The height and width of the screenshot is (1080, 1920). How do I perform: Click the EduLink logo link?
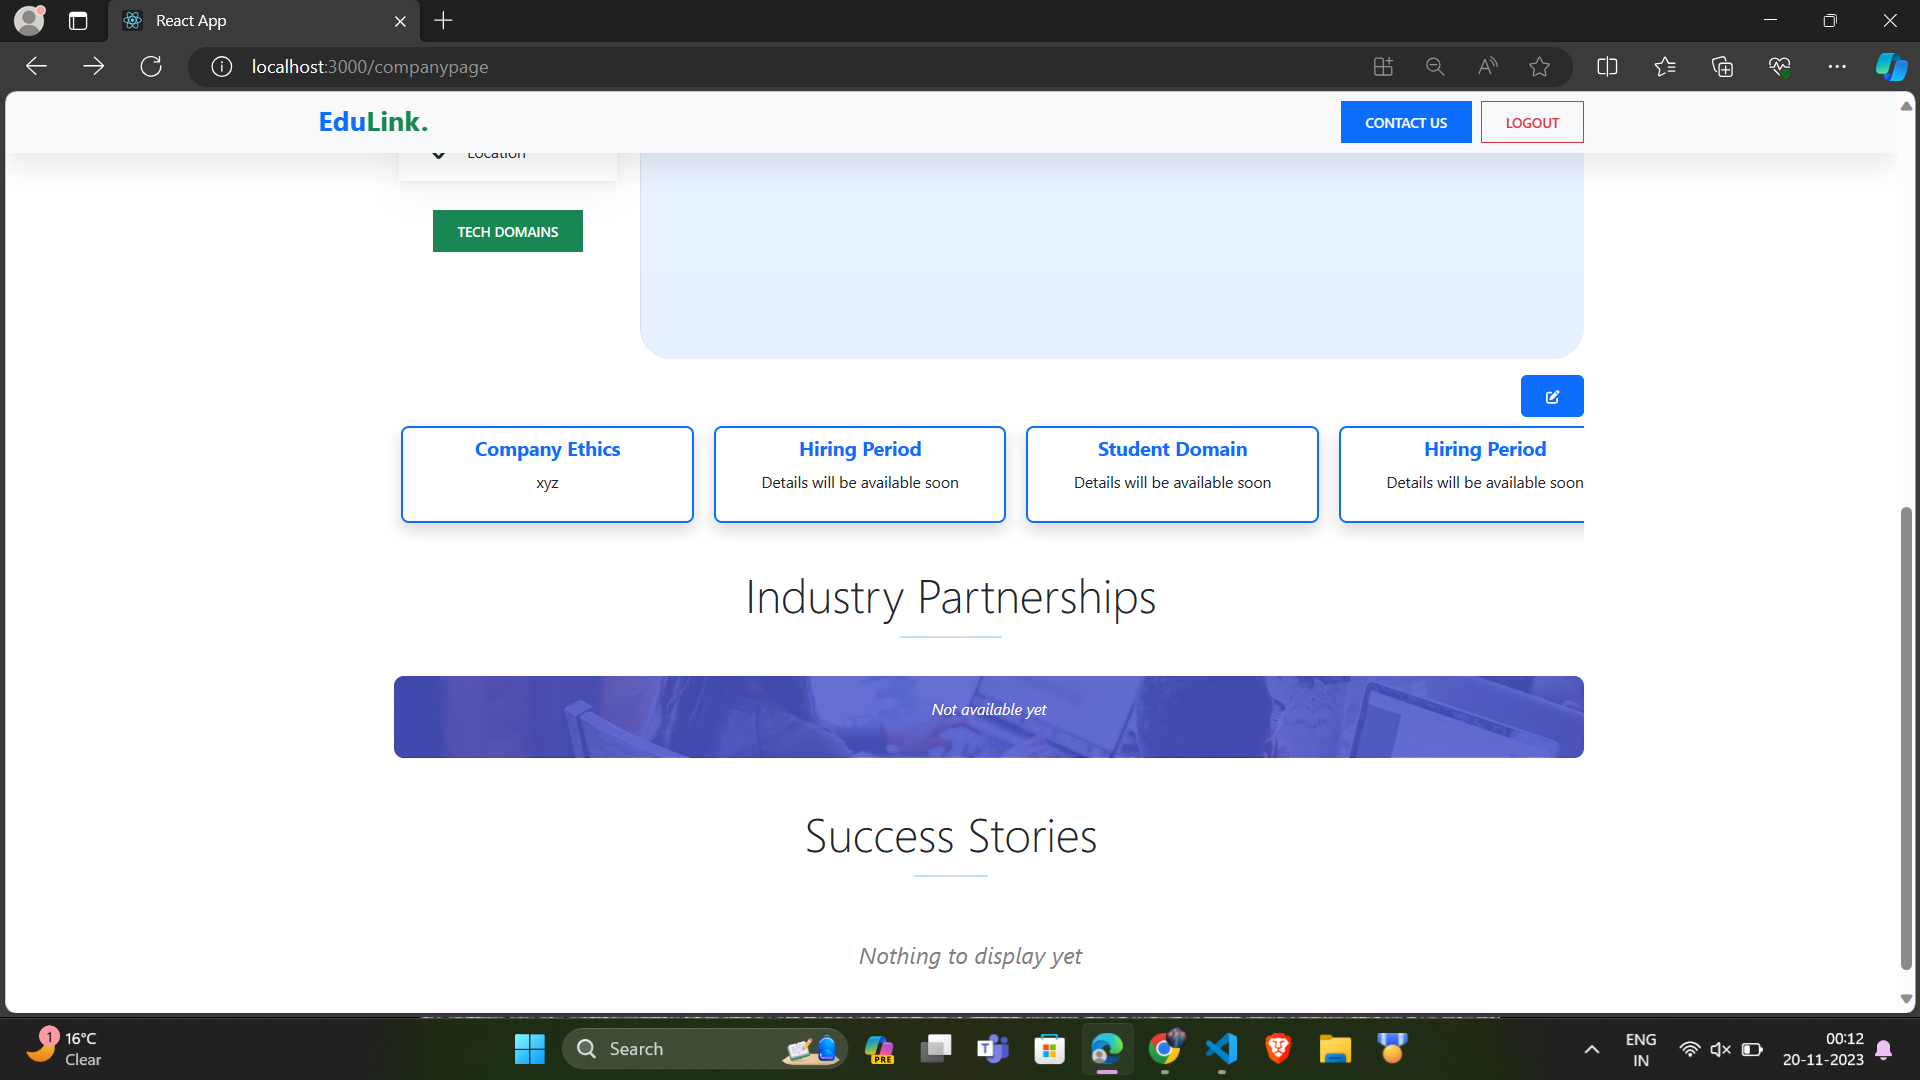372,122
